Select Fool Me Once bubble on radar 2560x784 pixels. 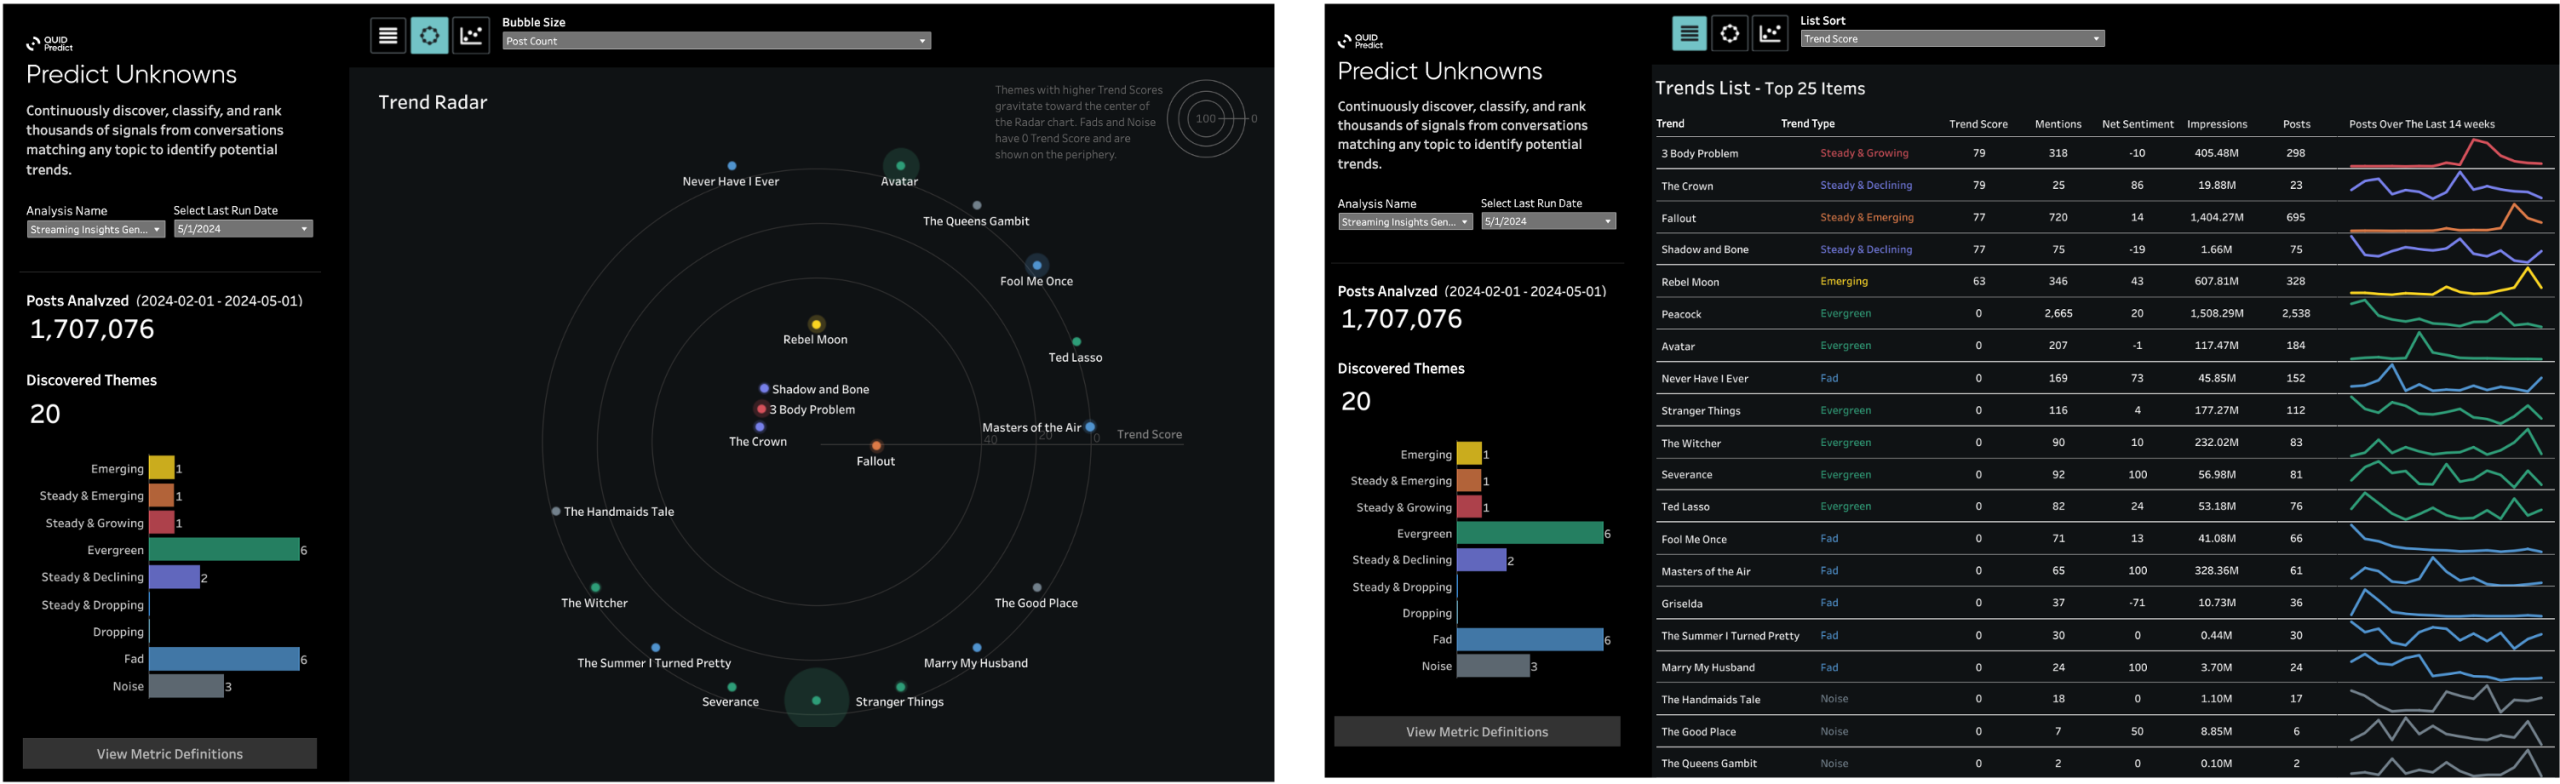(x=1037, y=265)
